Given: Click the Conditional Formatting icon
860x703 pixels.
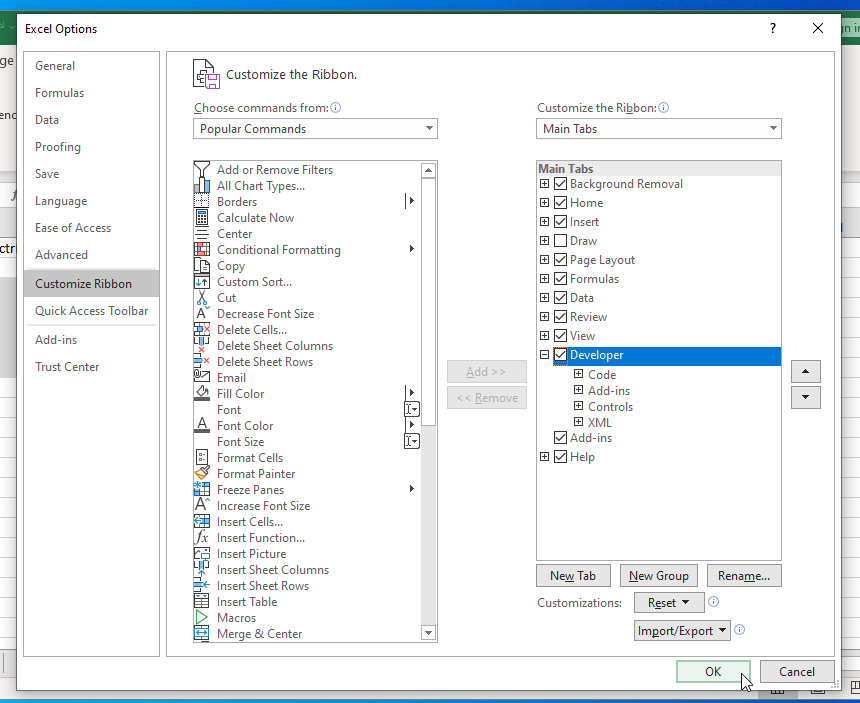Looking at the screenshot, I should [x=202, y=250].
